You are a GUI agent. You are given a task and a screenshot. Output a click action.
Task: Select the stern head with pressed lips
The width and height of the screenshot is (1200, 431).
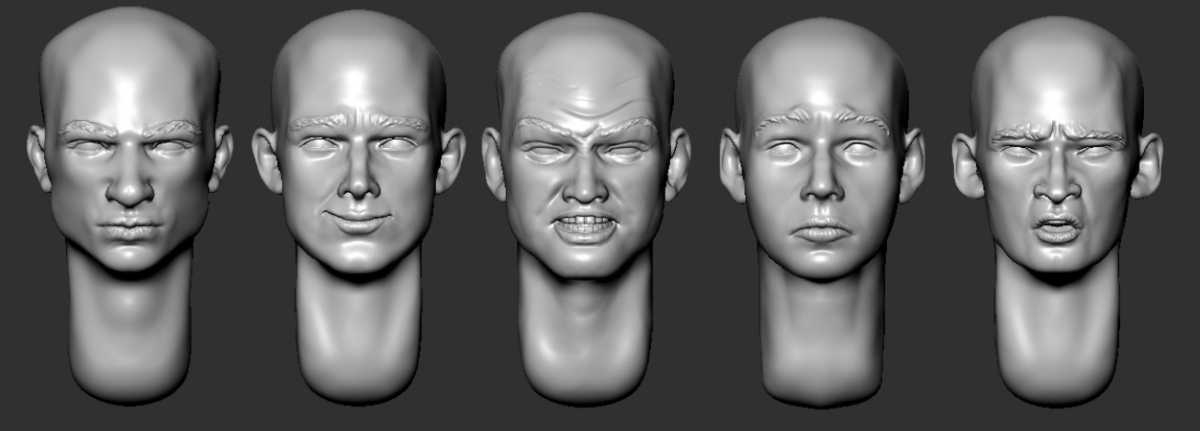tap(130, 170)
